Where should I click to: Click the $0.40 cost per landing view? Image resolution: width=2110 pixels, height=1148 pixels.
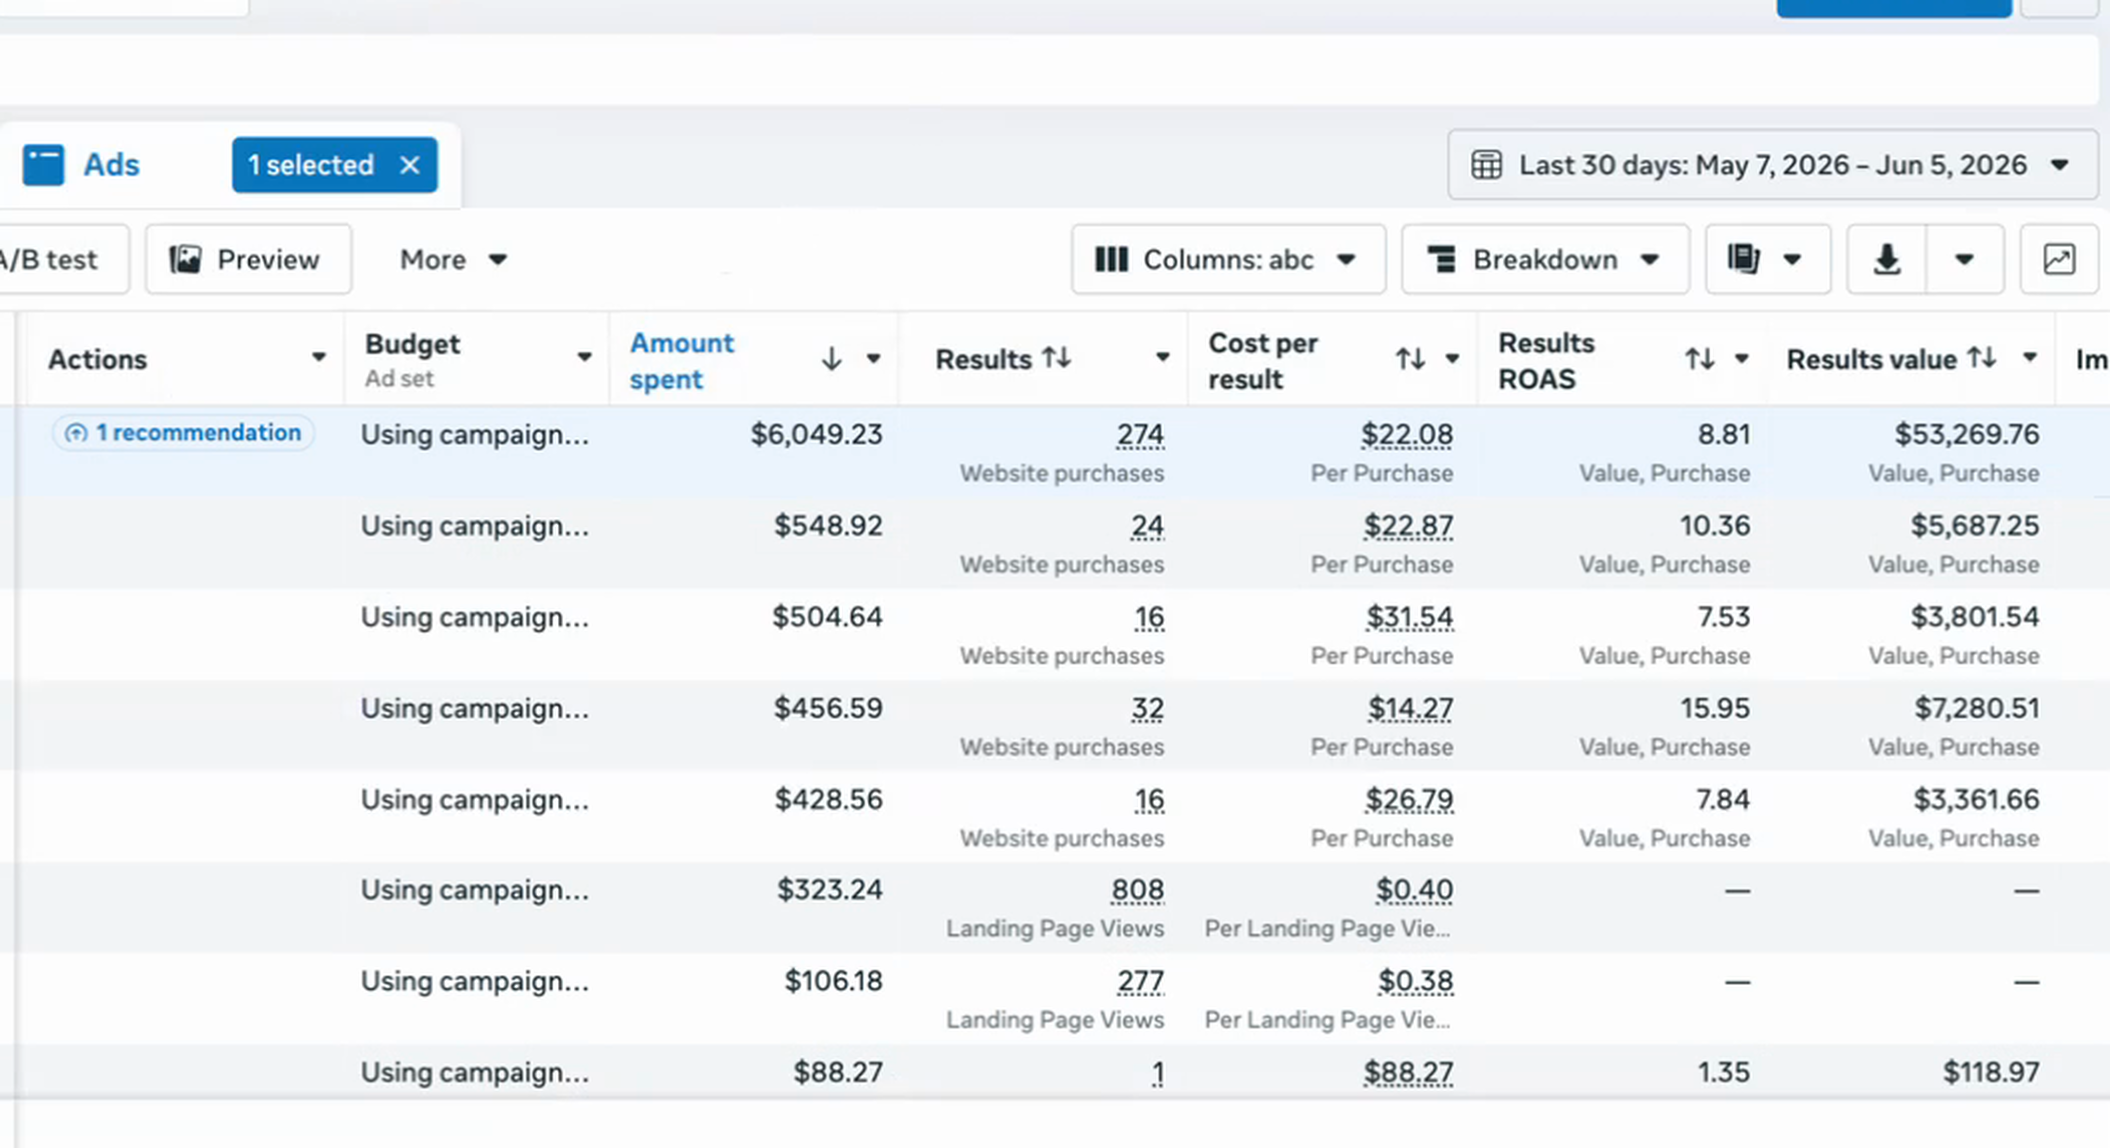(1414, 890)
